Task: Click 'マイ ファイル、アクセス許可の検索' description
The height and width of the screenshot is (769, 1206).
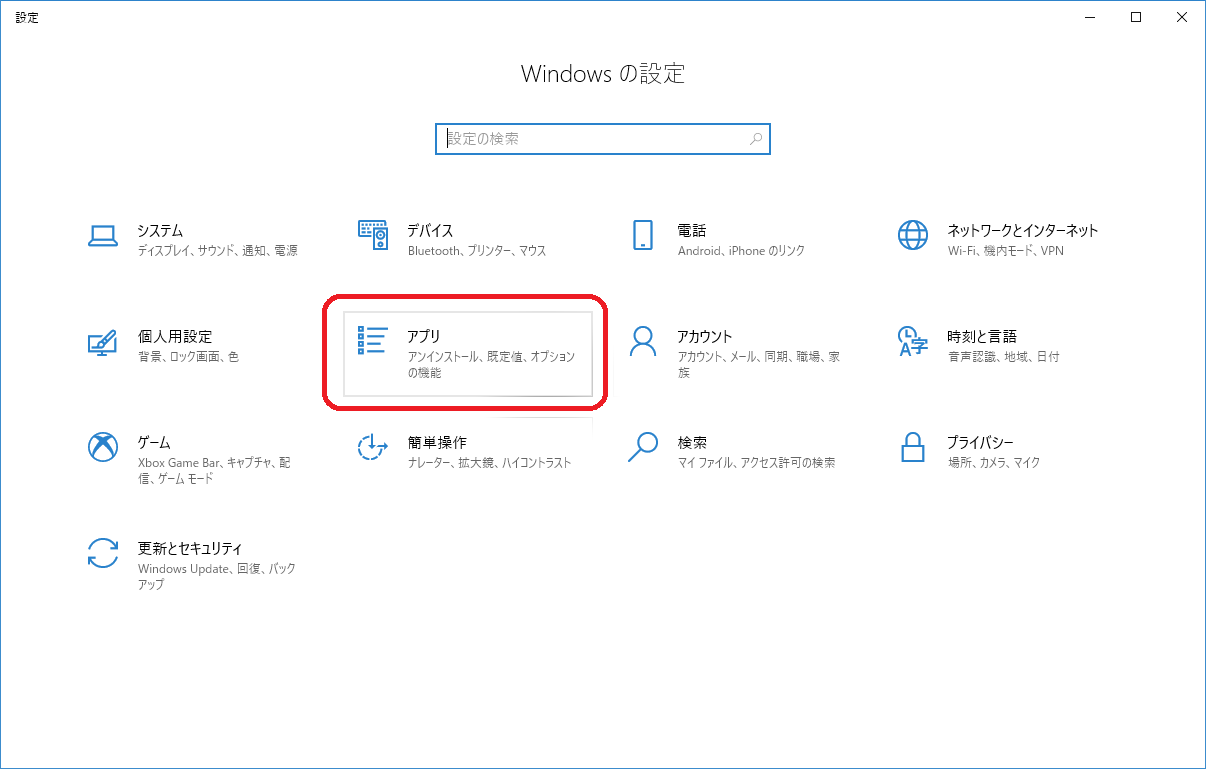Action: tap(756, 463)
